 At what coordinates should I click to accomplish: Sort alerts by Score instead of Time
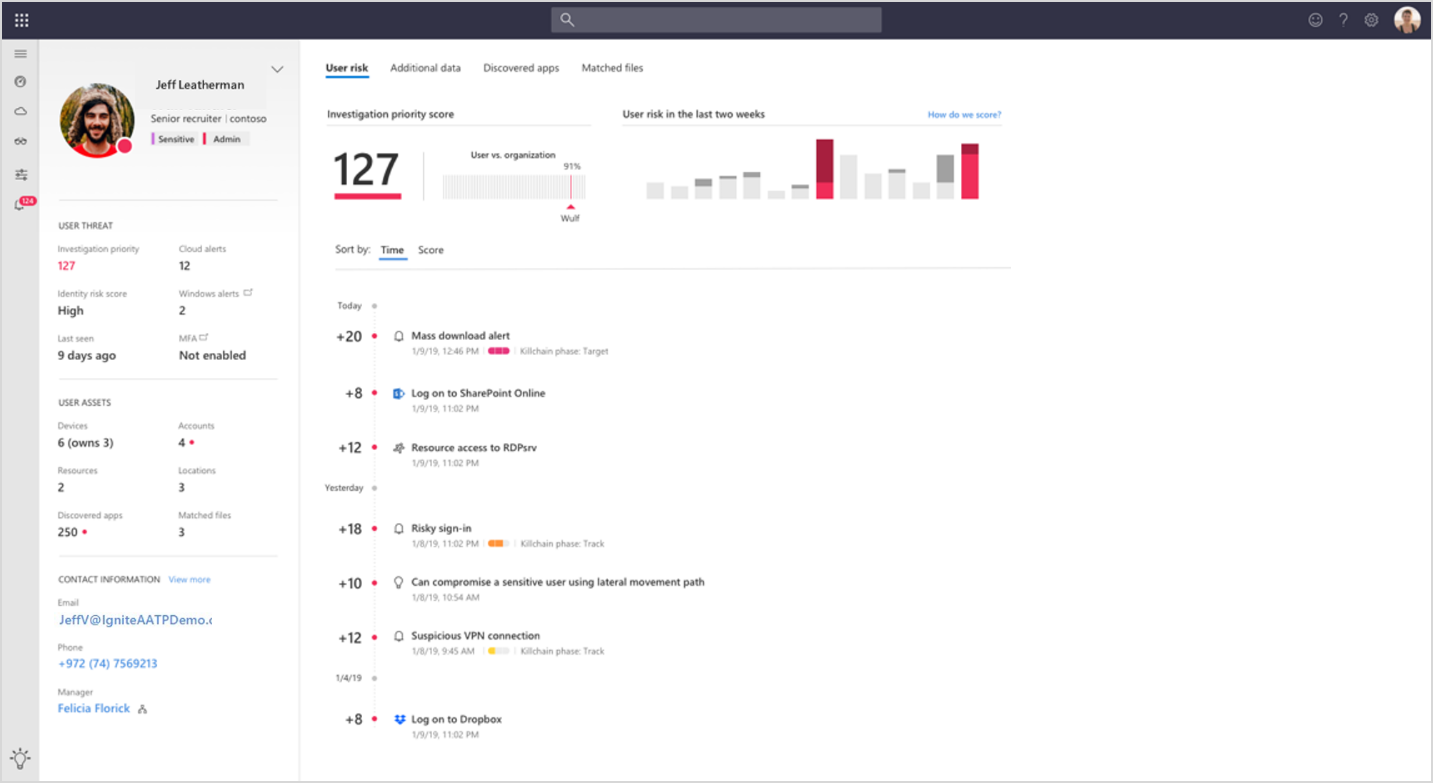point(430,250)
